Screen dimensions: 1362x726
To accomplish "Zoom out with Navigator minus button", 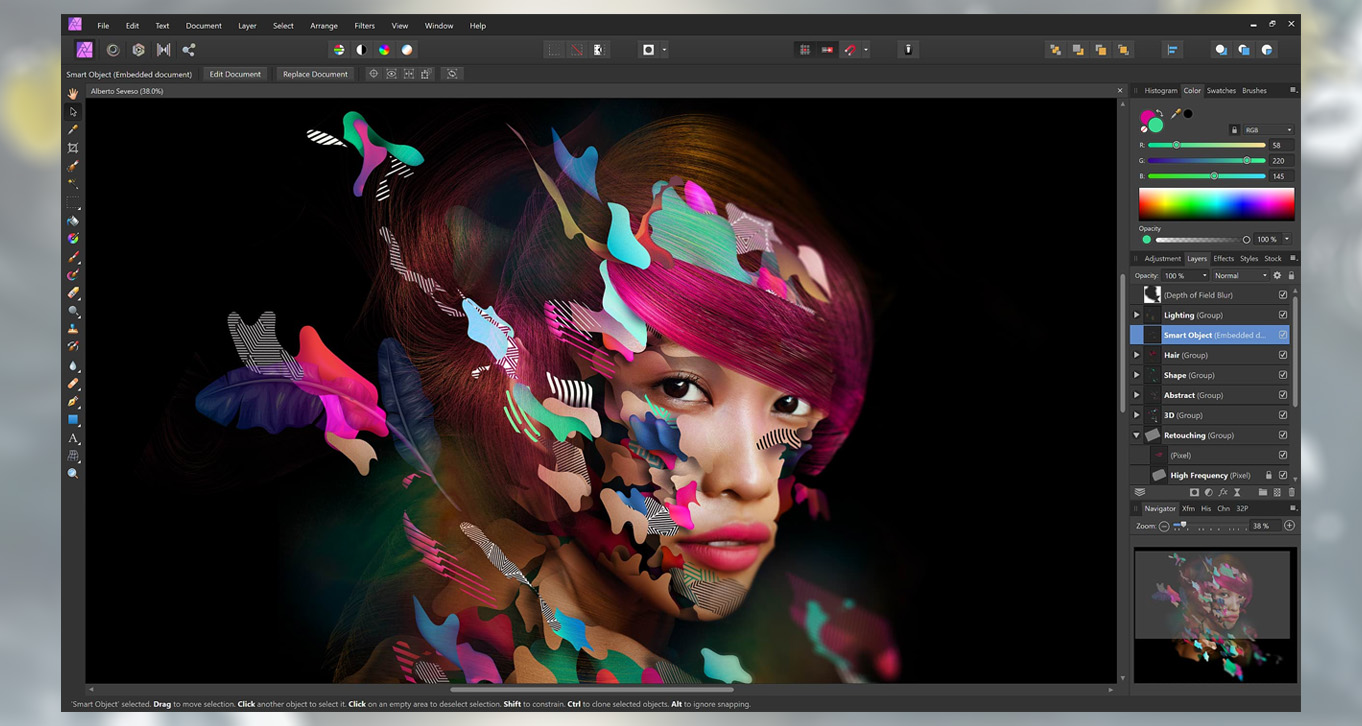I will tap(1164, 526).
